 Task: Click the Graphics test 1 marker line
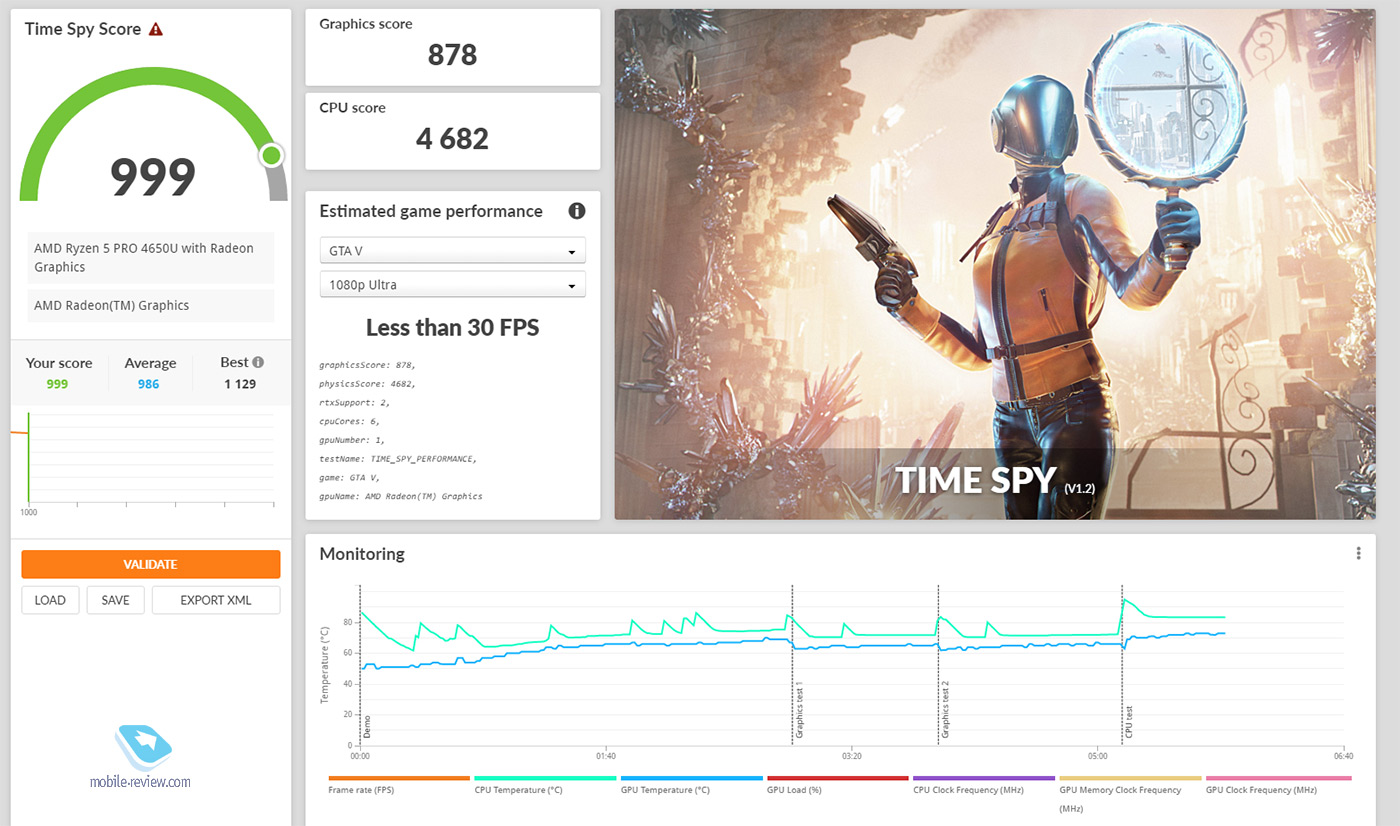792,665
